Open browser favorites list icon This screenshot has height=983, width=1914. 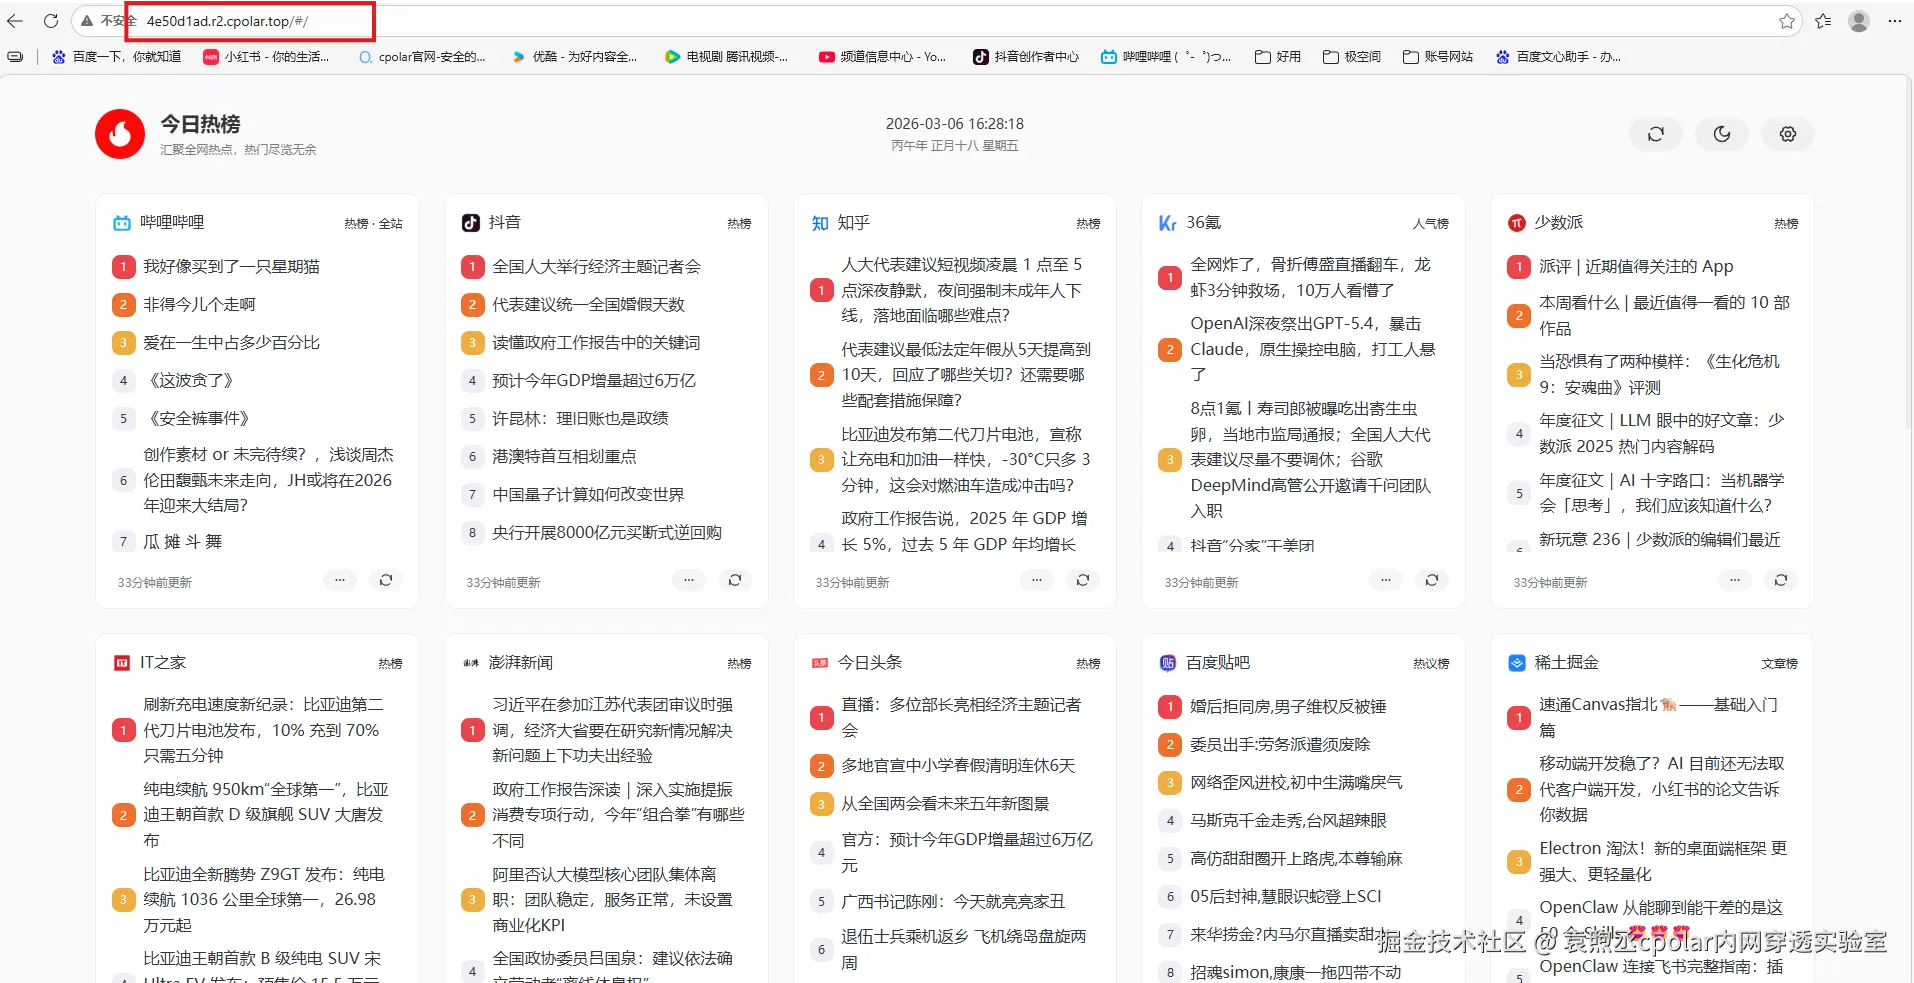[1823, 21]
